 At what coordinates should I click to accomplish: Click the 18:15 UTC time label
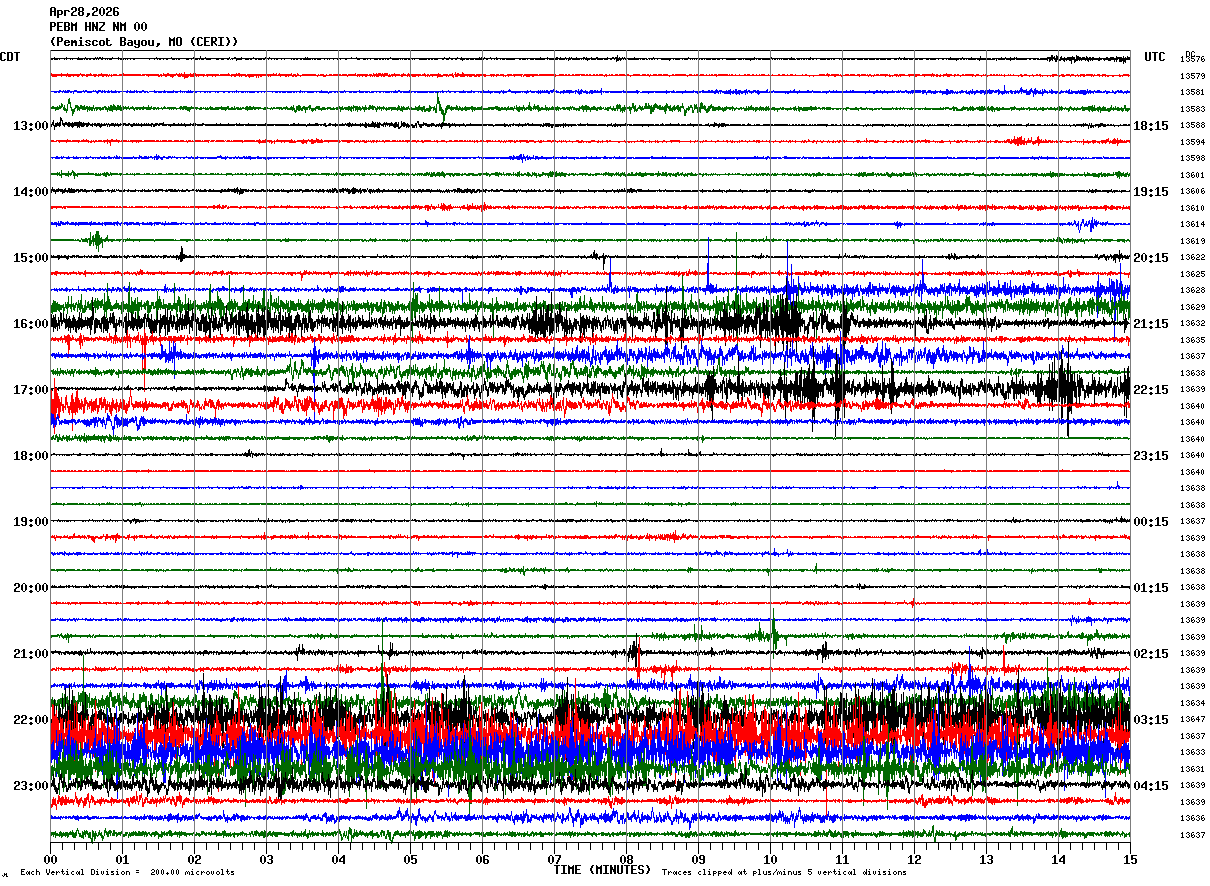click(1151, 126)
